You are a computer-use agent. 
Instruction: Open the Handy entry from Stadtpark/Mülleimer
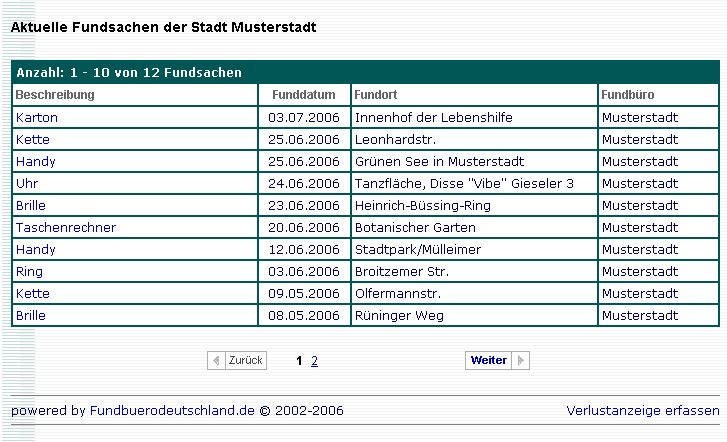point(36,250)
